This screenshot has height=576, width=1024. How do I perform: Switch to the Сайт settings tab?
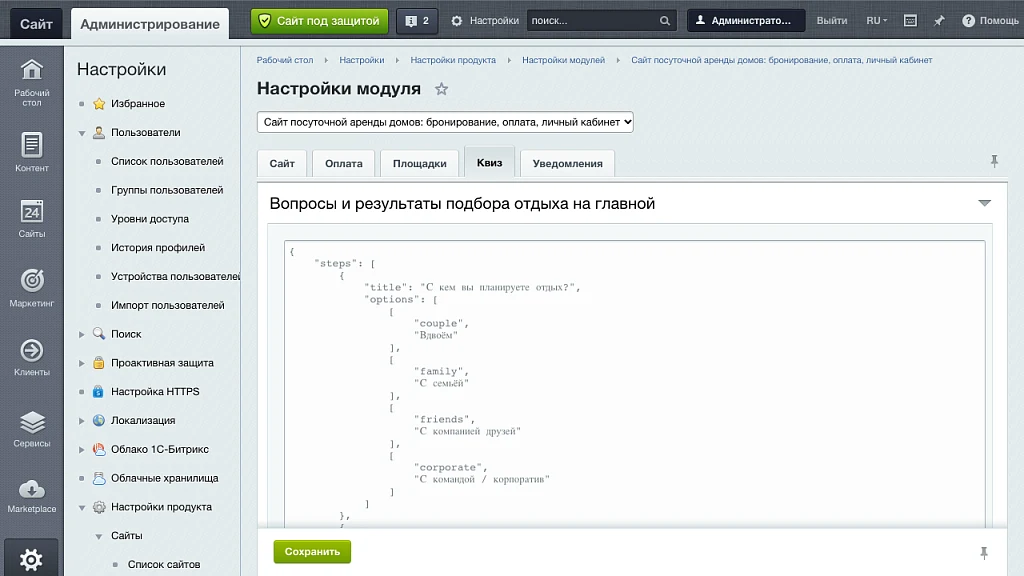pos(282,163)
